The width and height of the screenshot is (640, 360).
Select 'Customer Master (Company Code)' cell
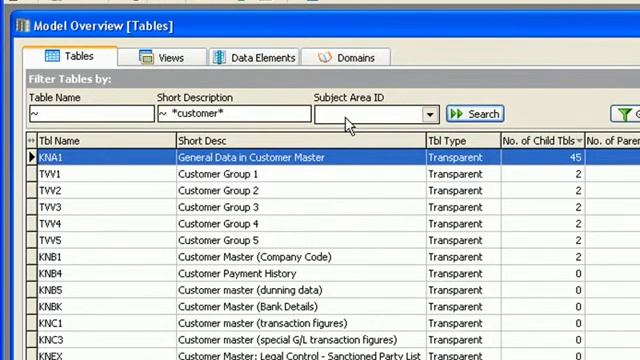301,257
